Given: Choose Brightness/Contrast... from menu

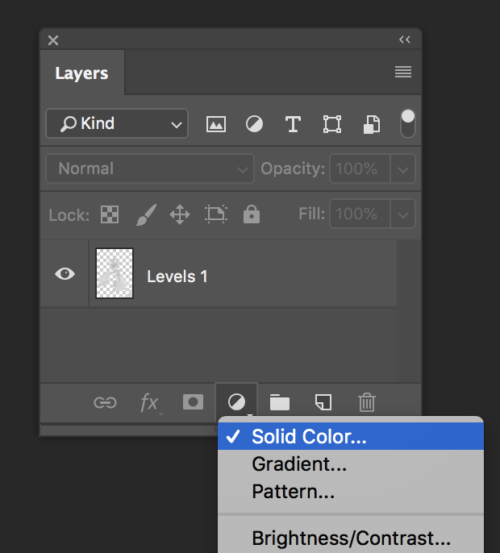Looking at the screenshot, I should click(x=351, y=538).
